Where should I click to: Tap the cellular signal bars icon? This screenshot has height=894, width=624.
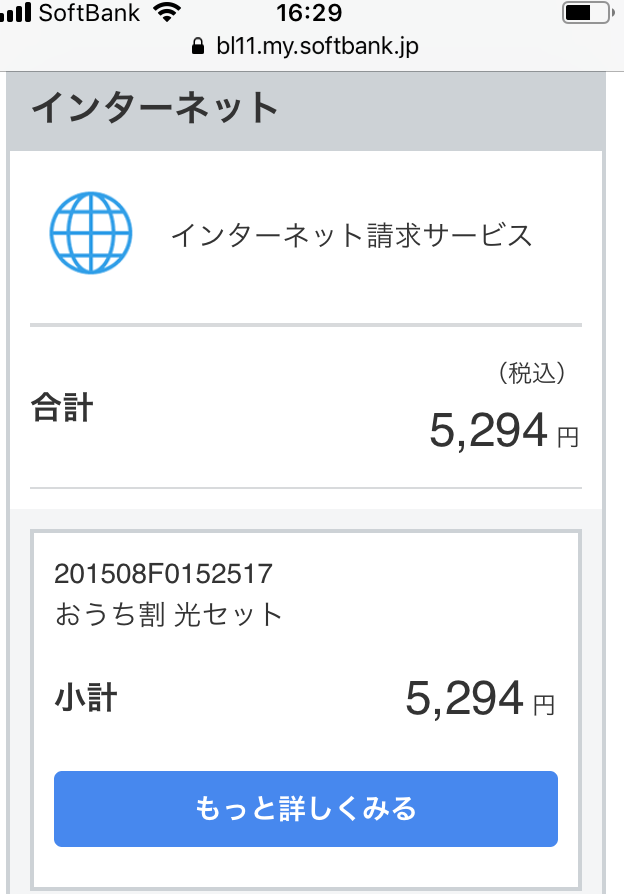[15, 13]
